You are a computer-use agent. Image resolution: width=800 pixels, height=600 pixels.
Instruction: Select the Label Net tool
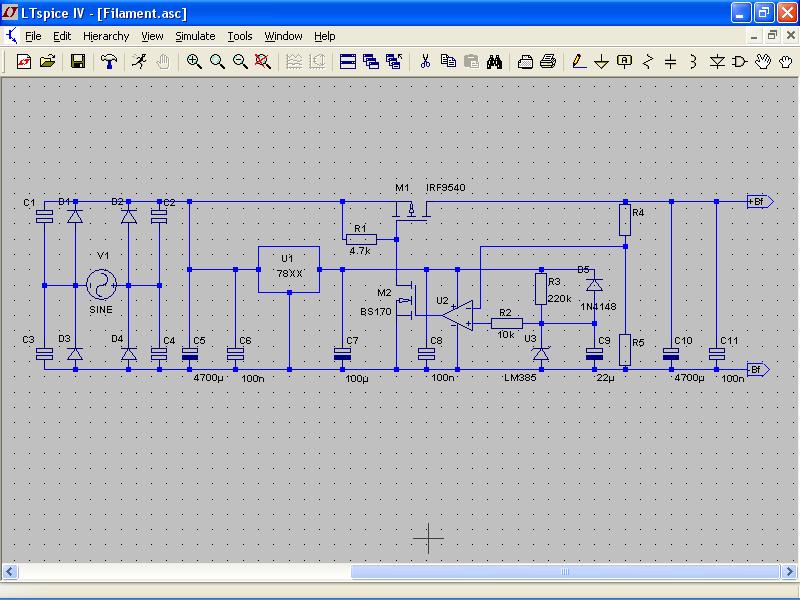tap(624, 62)
